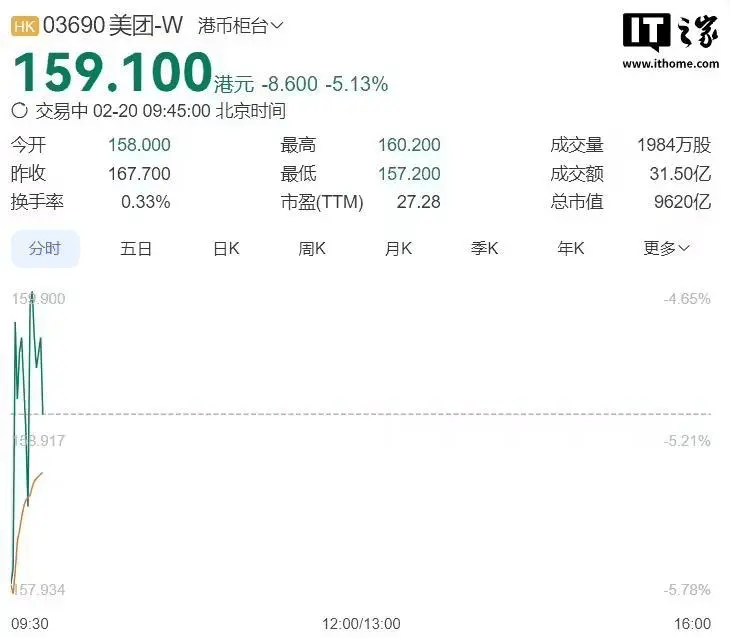Click the 今开 value 158.000
The width and height of the screenshot is (730, 638).
click(139, 145)
